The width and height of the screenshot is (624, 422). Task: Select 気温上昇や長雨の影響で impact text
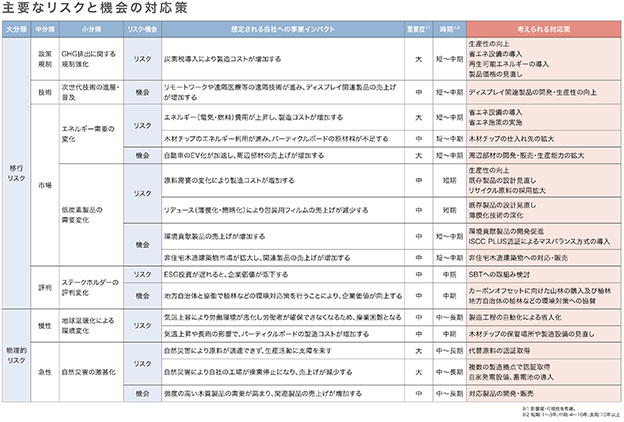[266, 334]
